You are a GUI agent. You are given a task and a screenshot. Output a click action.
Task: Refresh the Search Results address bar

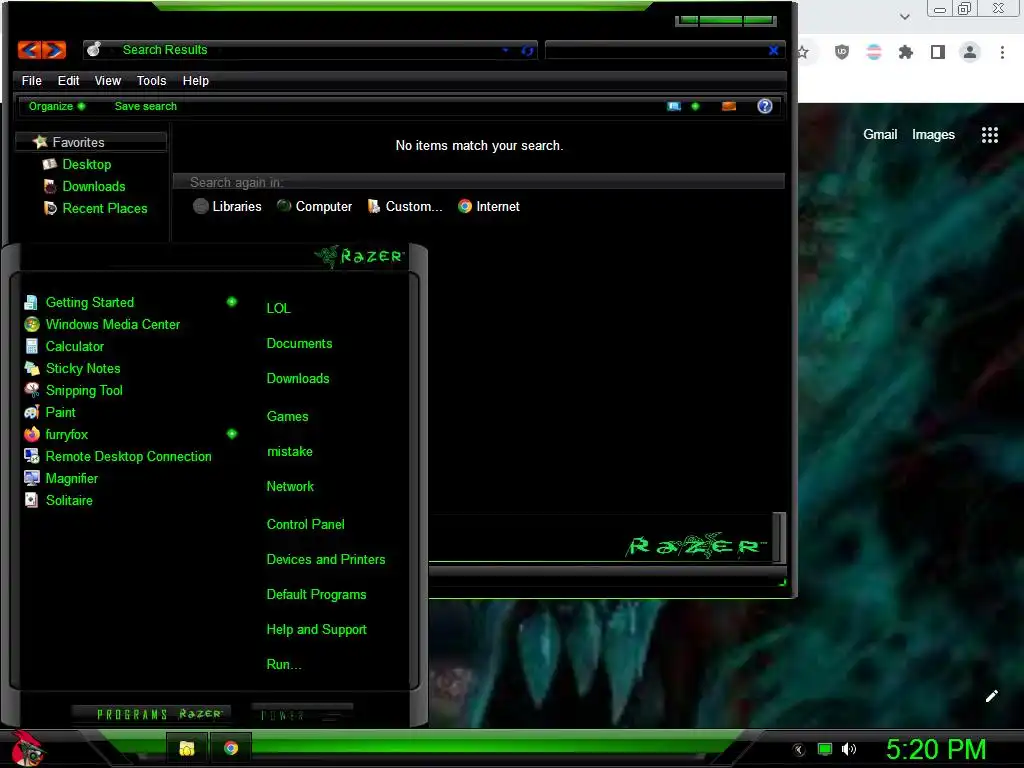click(x=527, y=50)
